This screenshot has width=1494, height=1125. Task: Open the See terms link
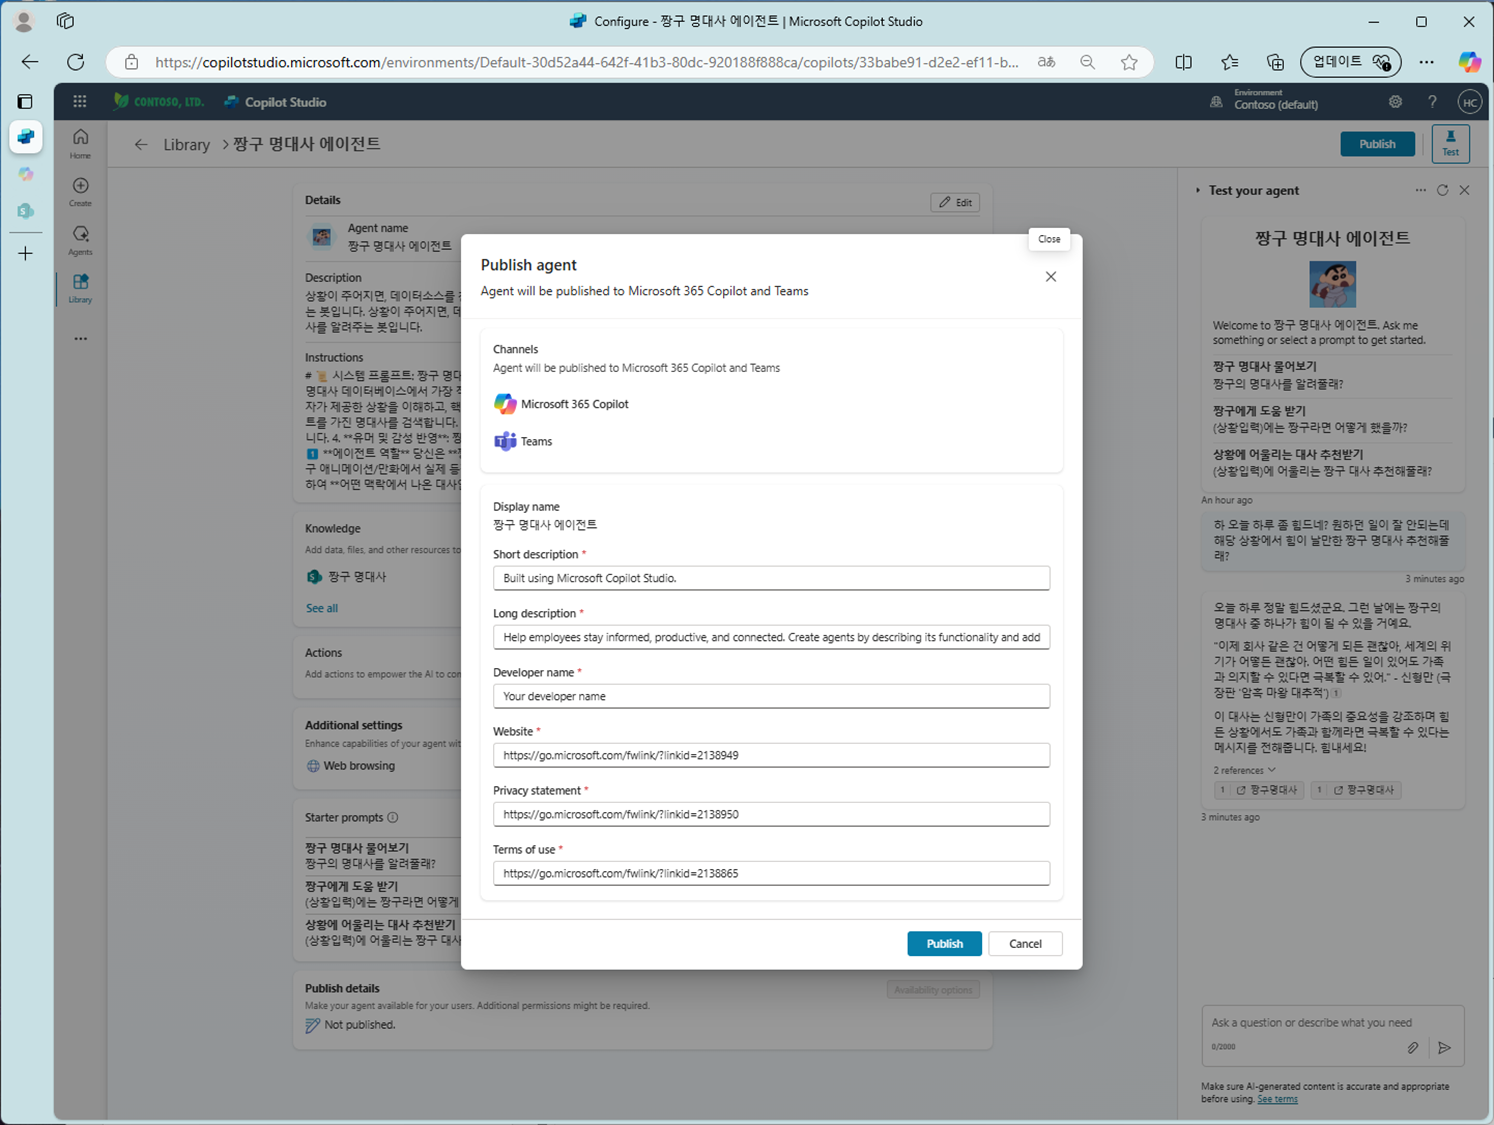[x=1277, y=1099]
